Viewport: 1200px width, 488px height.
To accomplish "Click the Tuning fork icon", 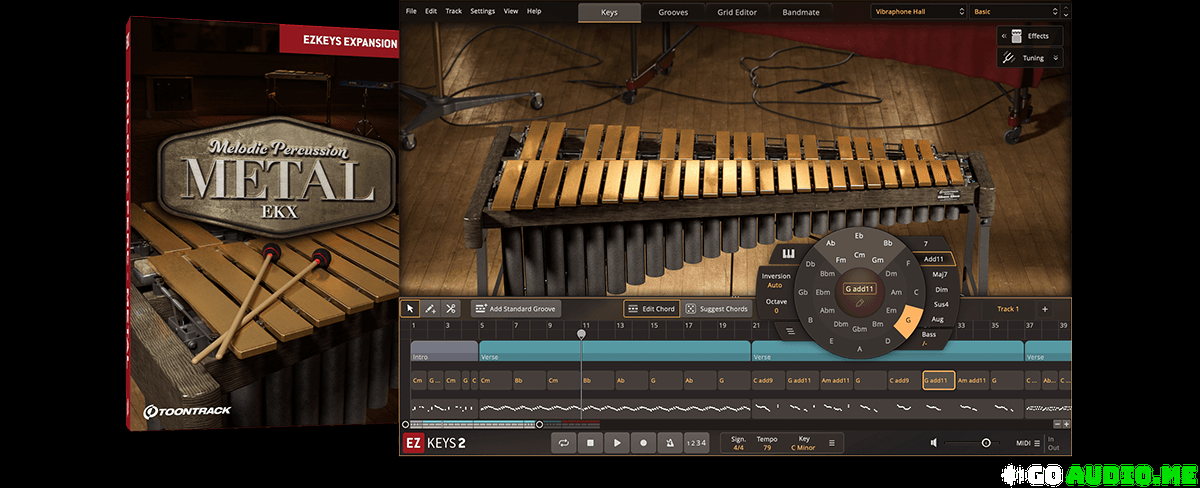I will pyautogui.click(x=1010, y=58).
